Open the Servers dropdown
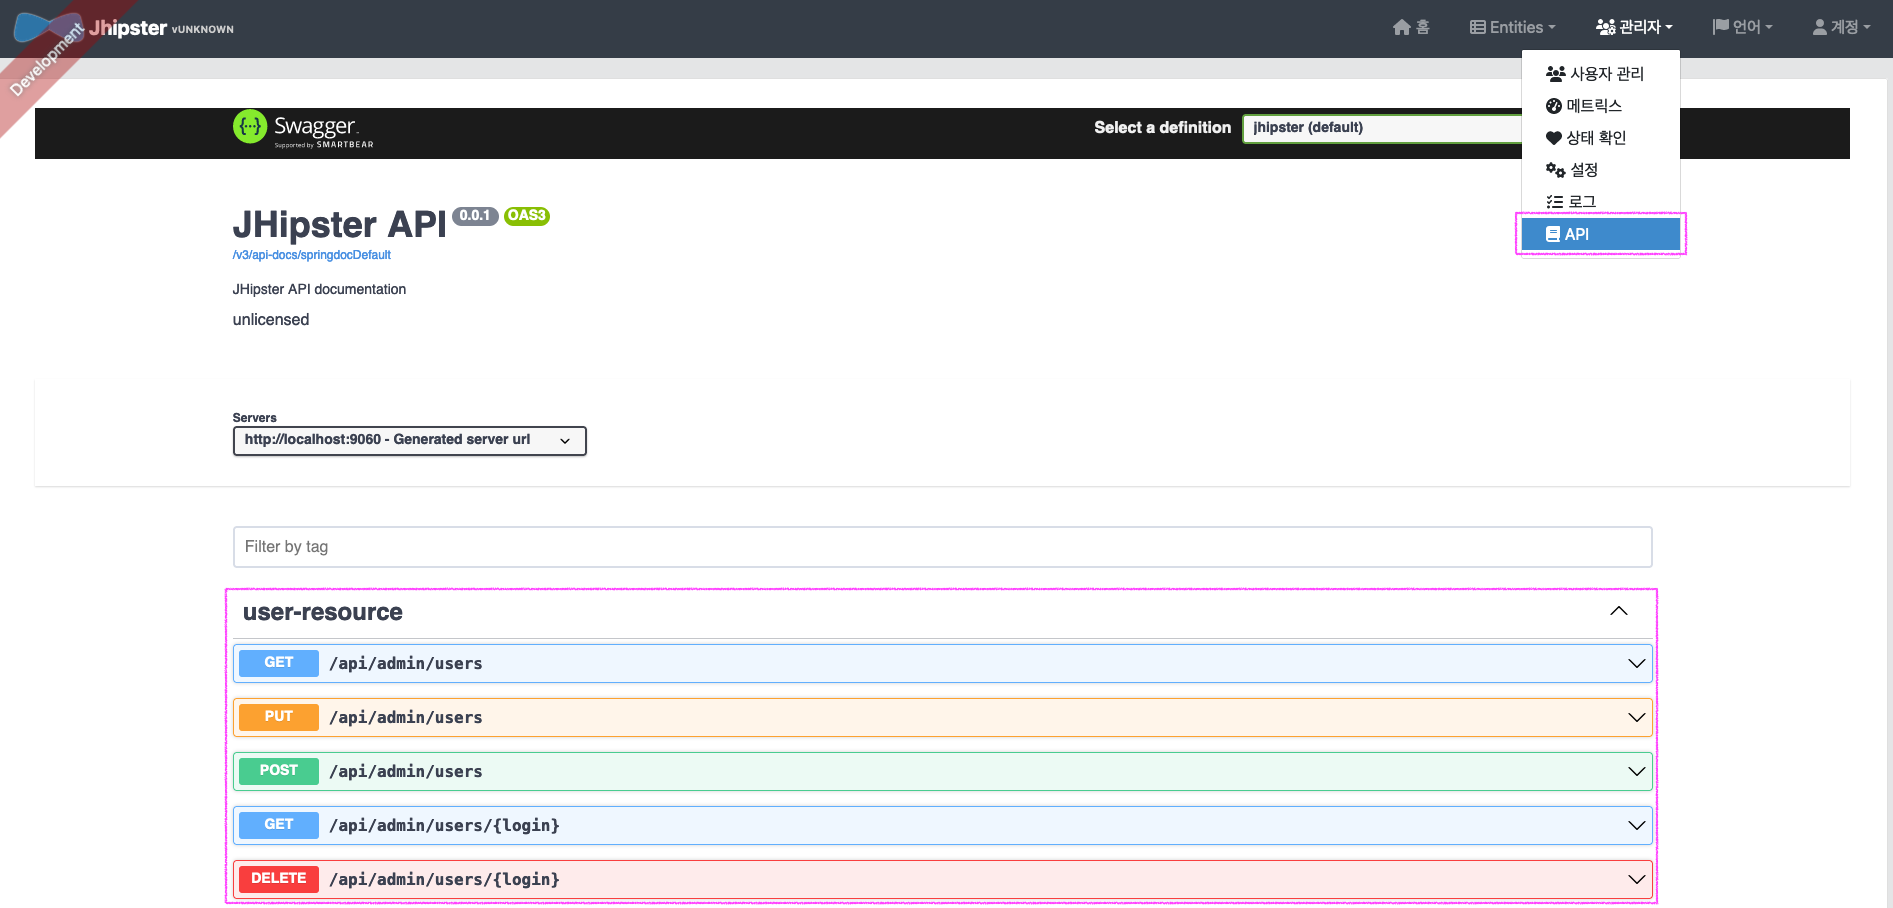 409,440
